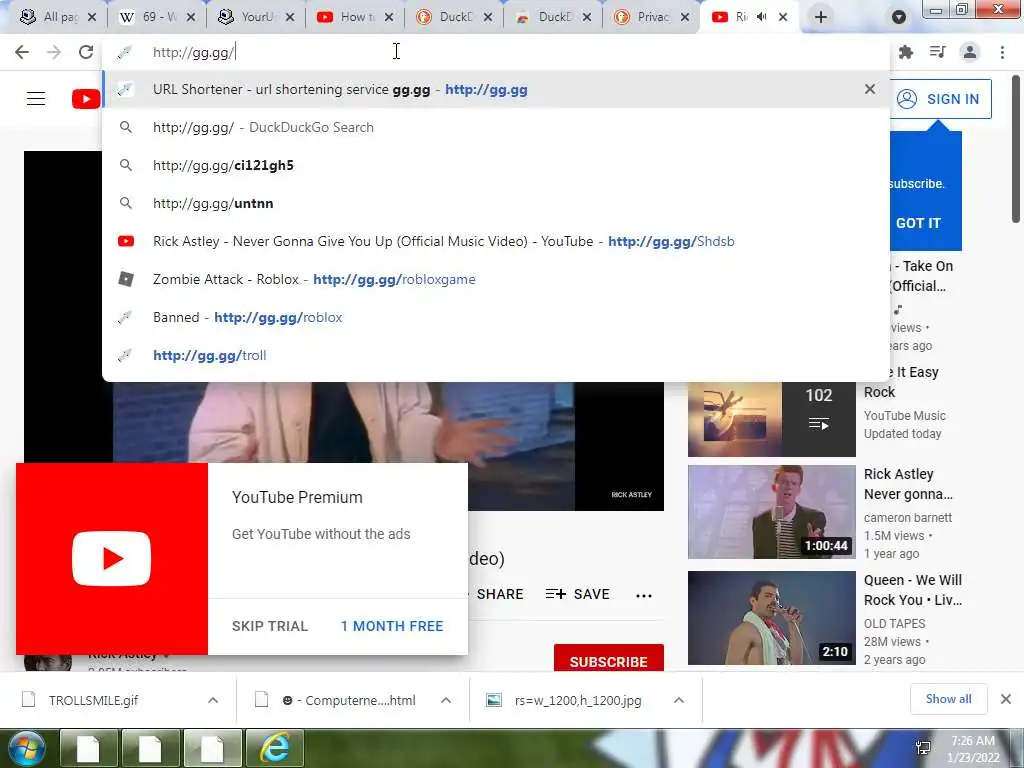Open the media control queue icon
The width and height of the screenshot is (1024, 768).
938,52
